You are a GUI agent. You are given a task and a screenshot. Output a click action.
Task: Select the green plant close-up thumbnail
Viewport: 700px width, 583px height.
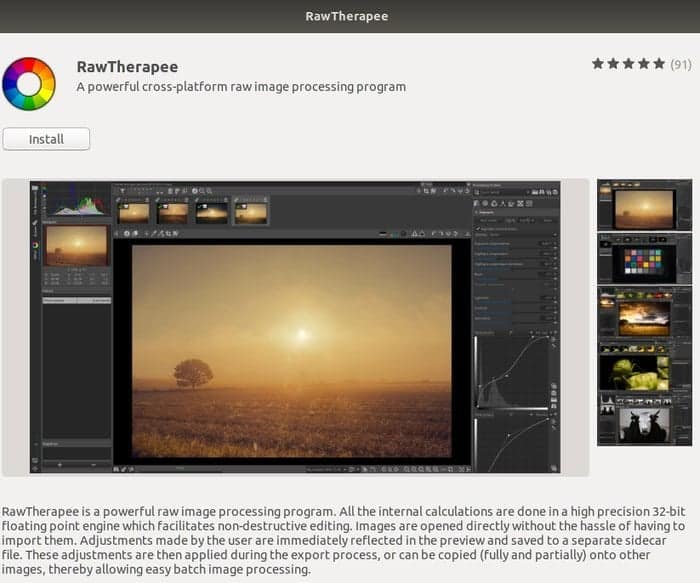[x=645, y=366]
